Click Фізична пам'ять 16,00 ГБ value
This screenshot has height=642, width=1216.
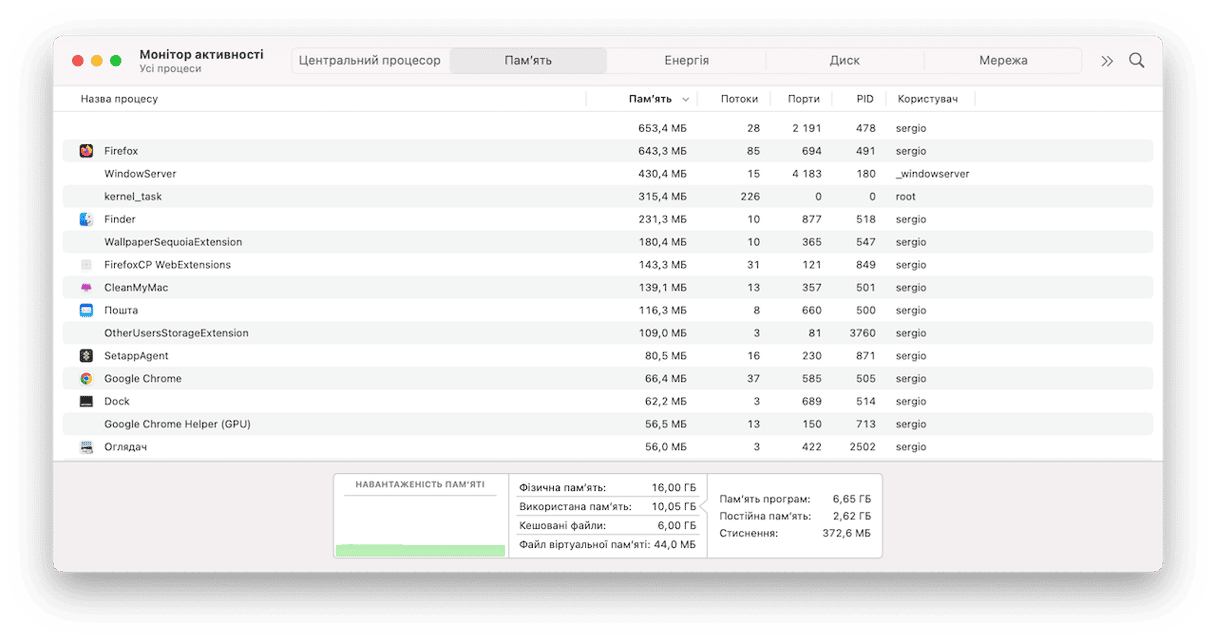point(674,488)
